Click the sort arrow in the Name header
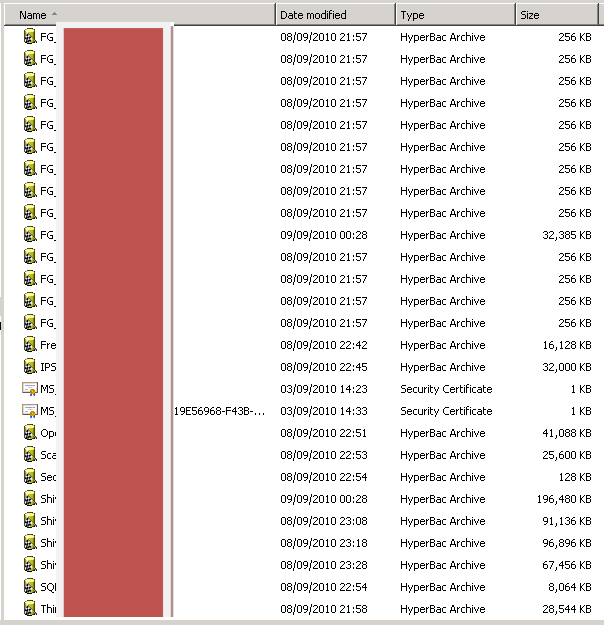Screen dimensions: 604x625 (54, 15)
